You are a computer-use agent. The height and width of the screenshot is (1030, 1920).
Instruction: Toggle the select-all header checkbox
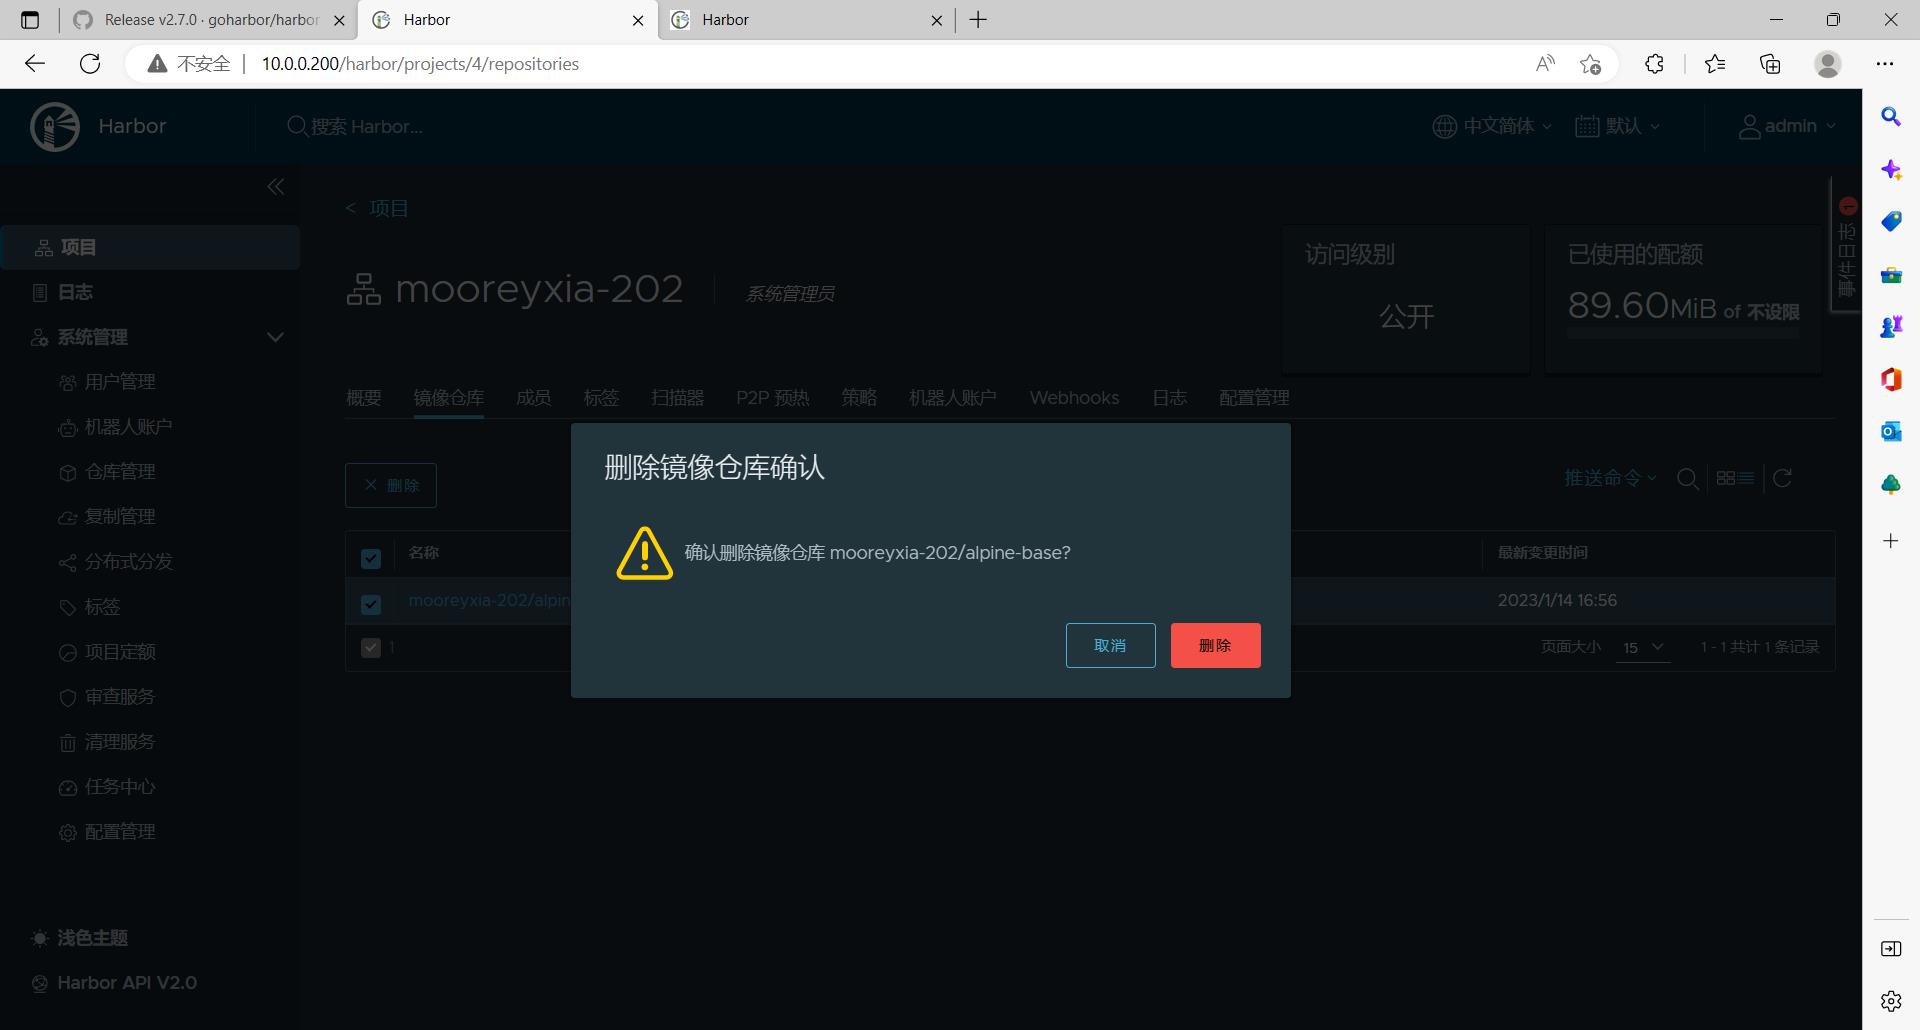pyautogui.click(x=371, y=558)
